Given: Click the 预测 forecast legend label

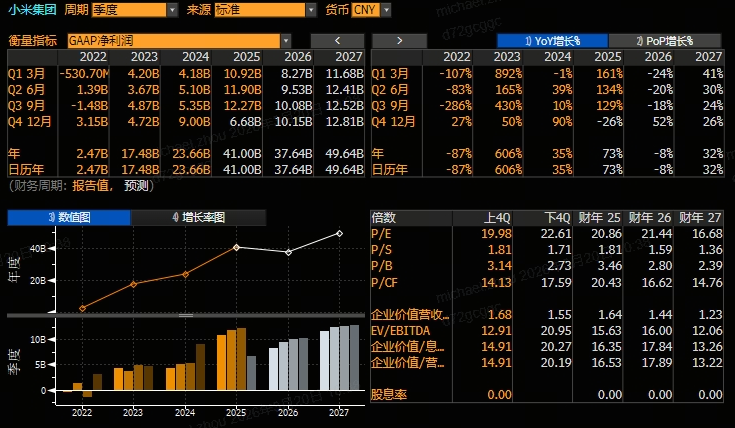Looking at the screenshot, I should 136,186.
